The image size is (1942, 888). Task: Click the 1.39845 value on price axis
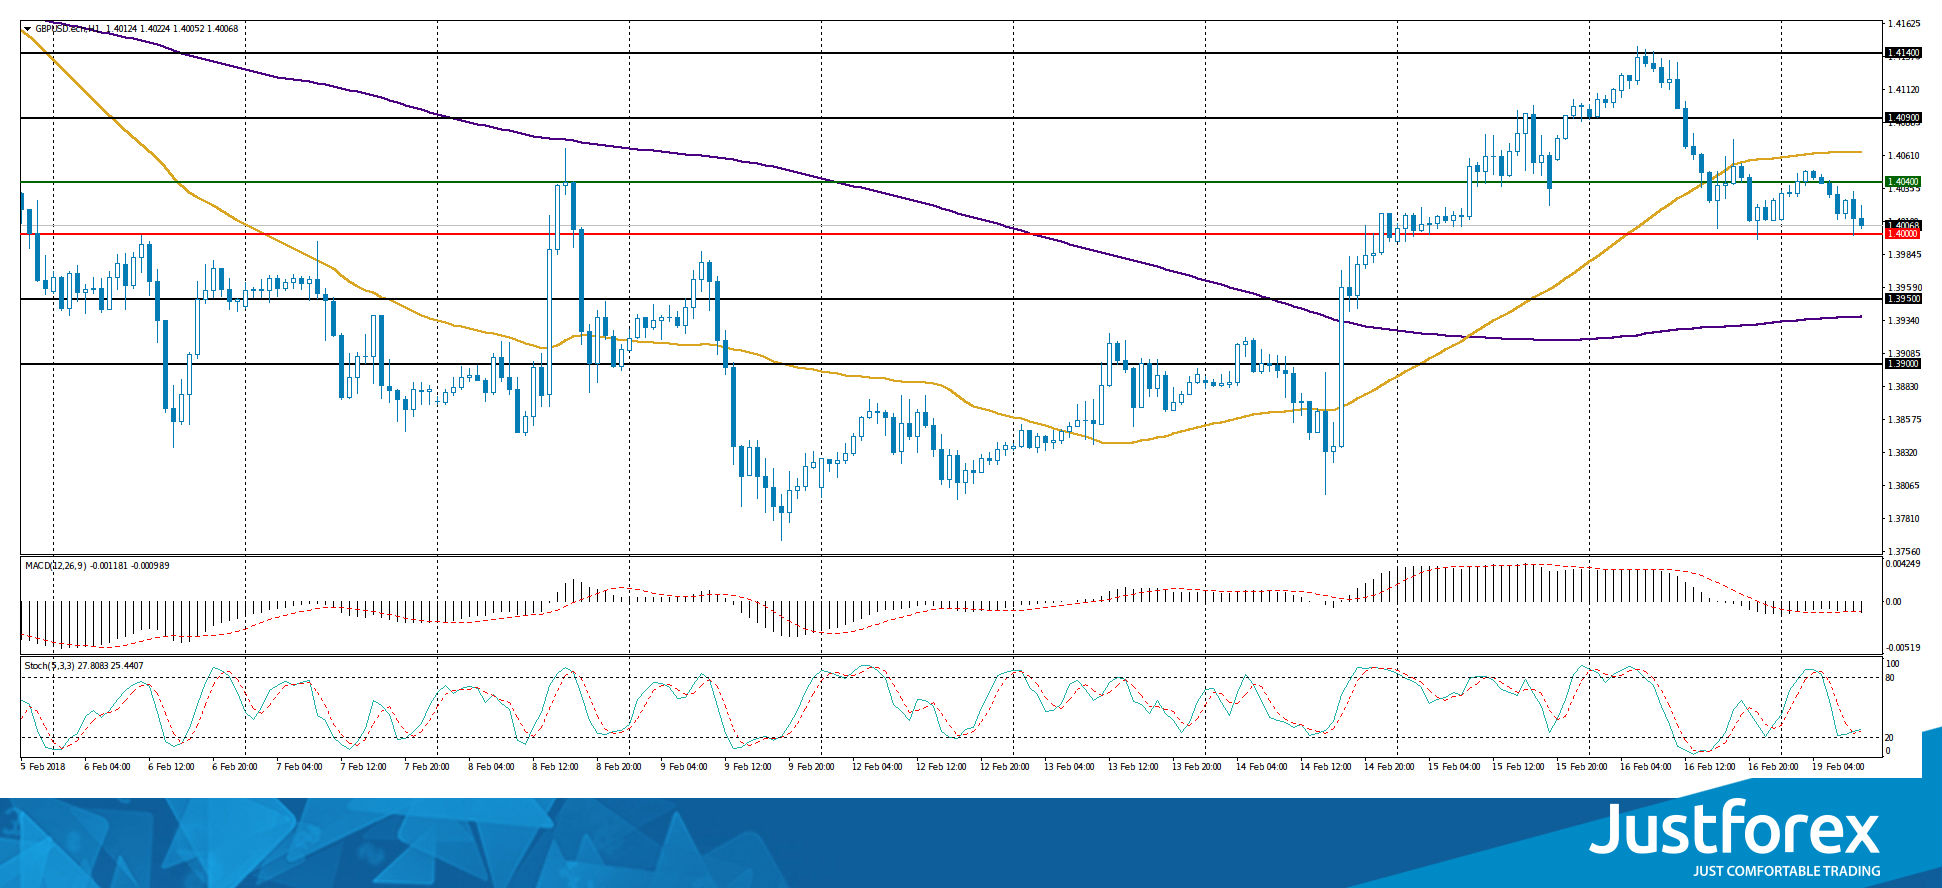coord(1903,255)
